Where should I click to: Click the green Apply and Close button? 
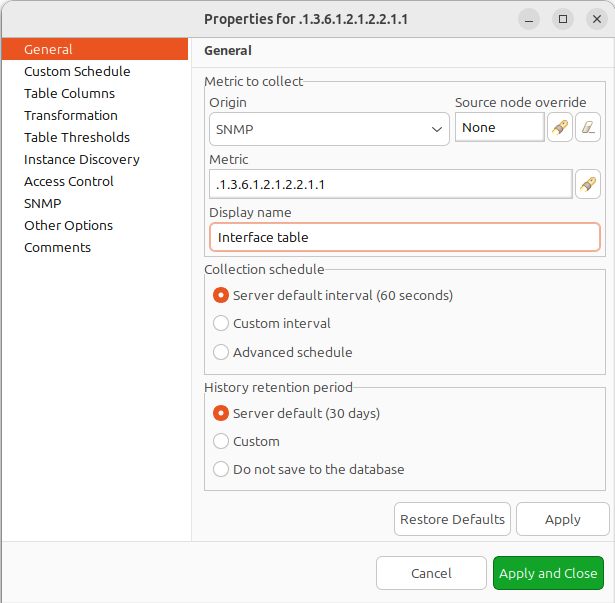(548, 573)
